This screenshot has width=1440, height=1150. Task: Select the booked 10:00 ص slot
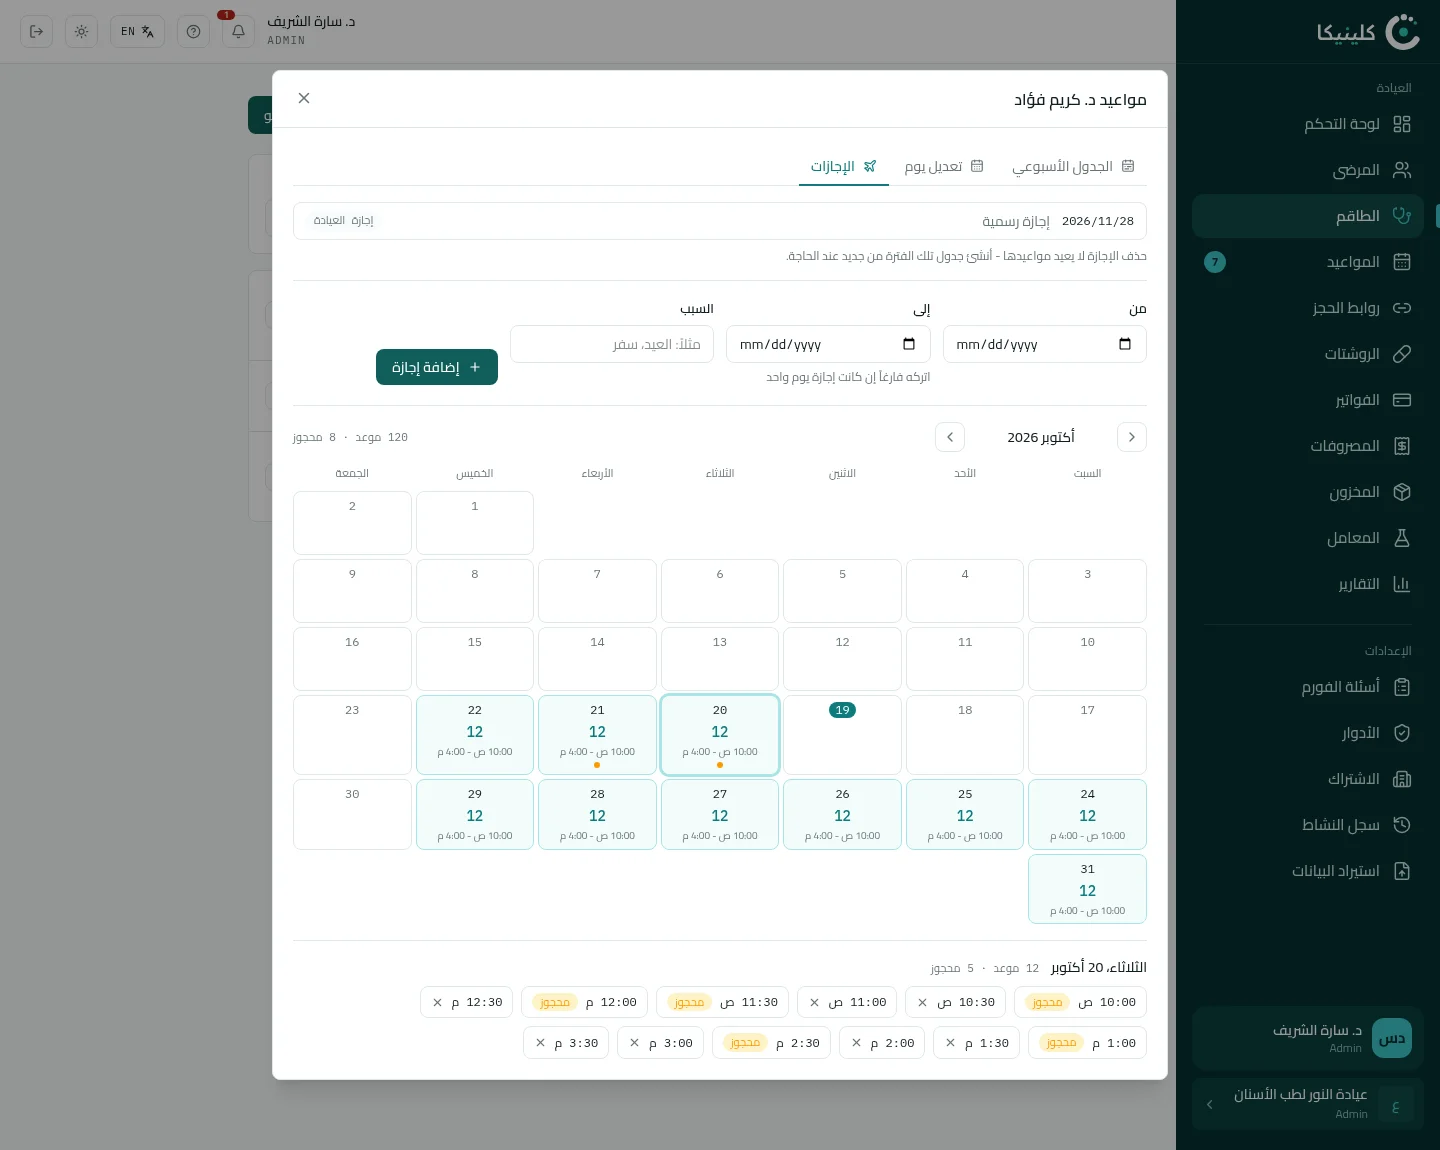[x=1081, y=1002]
